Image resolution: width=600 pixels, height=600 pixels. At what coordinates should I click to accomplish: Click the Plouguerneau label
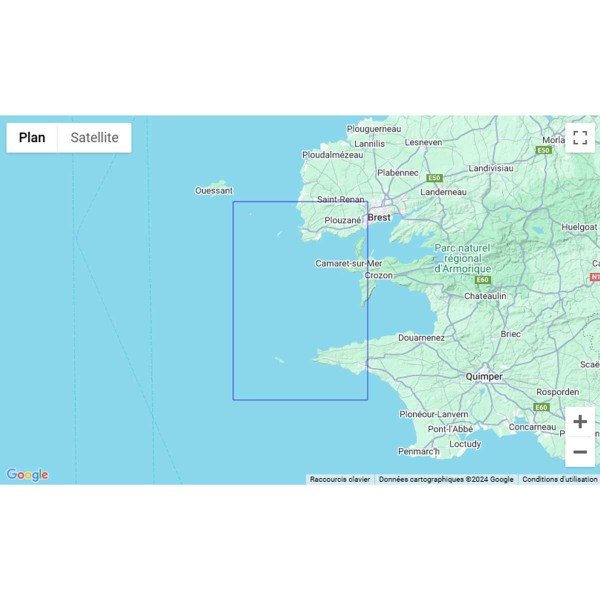[374, 129]
